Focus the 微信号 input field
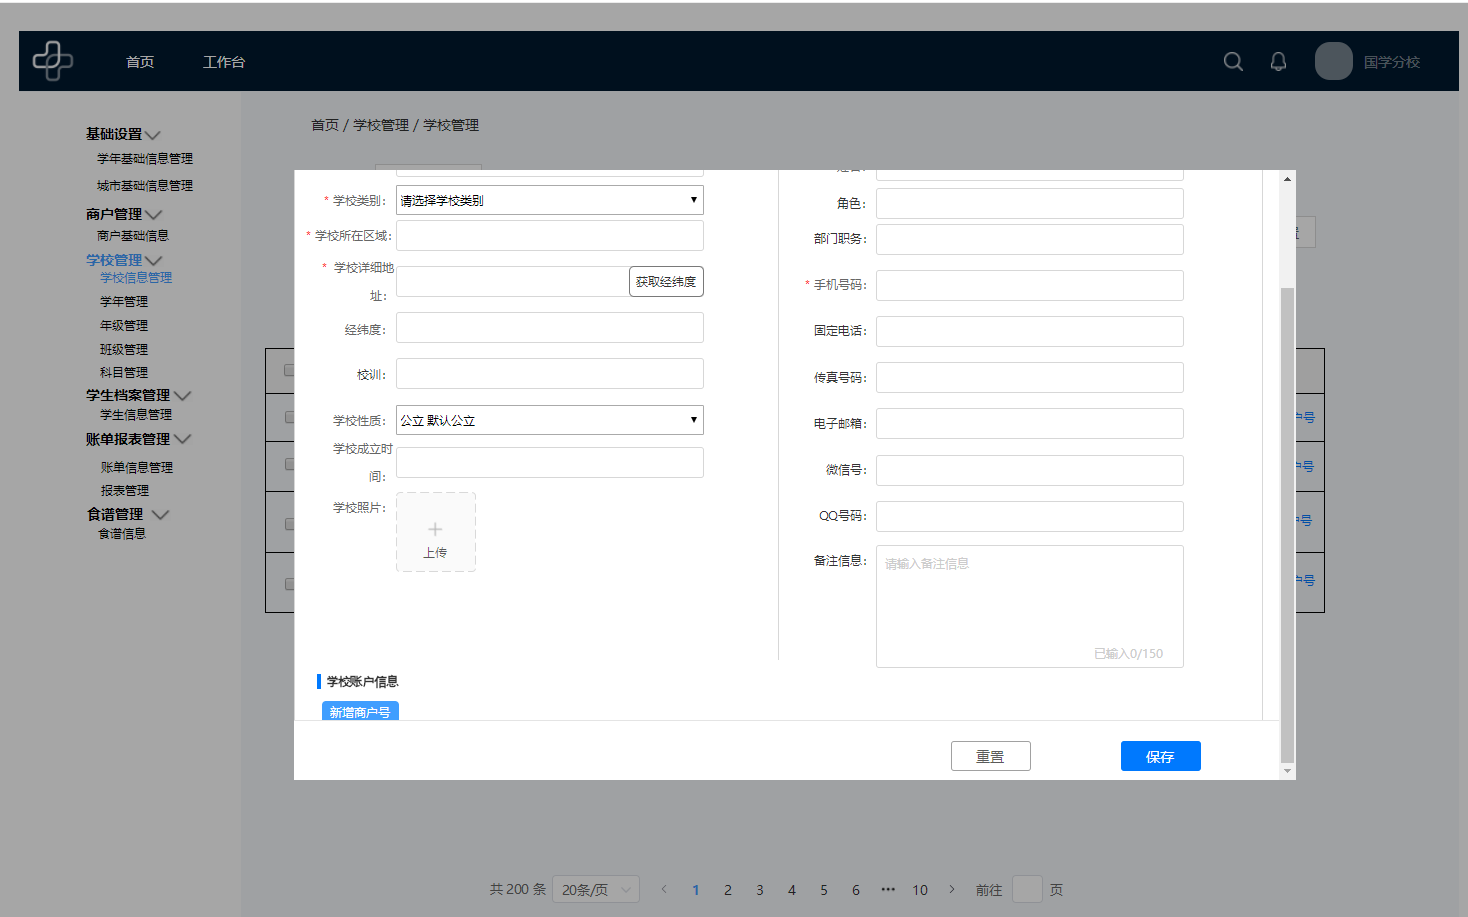1468x917 pixels. click(x=1030, y=470)
